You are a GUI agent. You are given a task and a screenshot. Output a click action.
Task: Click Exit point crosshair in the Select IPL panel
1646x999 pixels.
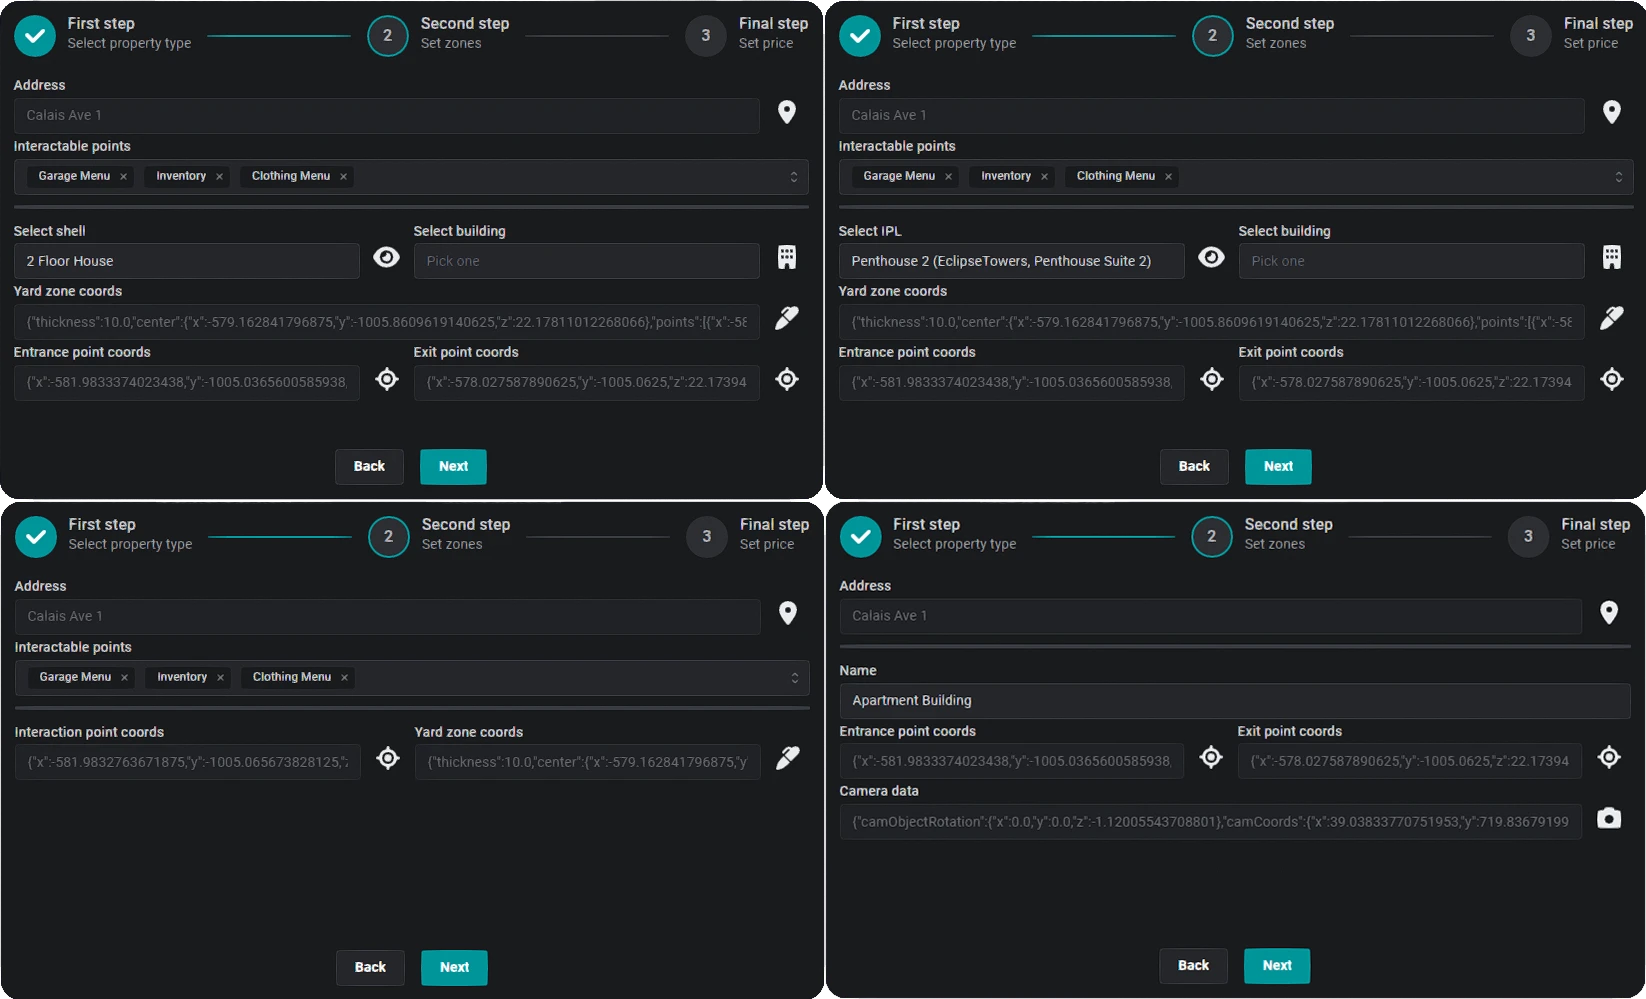[x=1611, y=380]
